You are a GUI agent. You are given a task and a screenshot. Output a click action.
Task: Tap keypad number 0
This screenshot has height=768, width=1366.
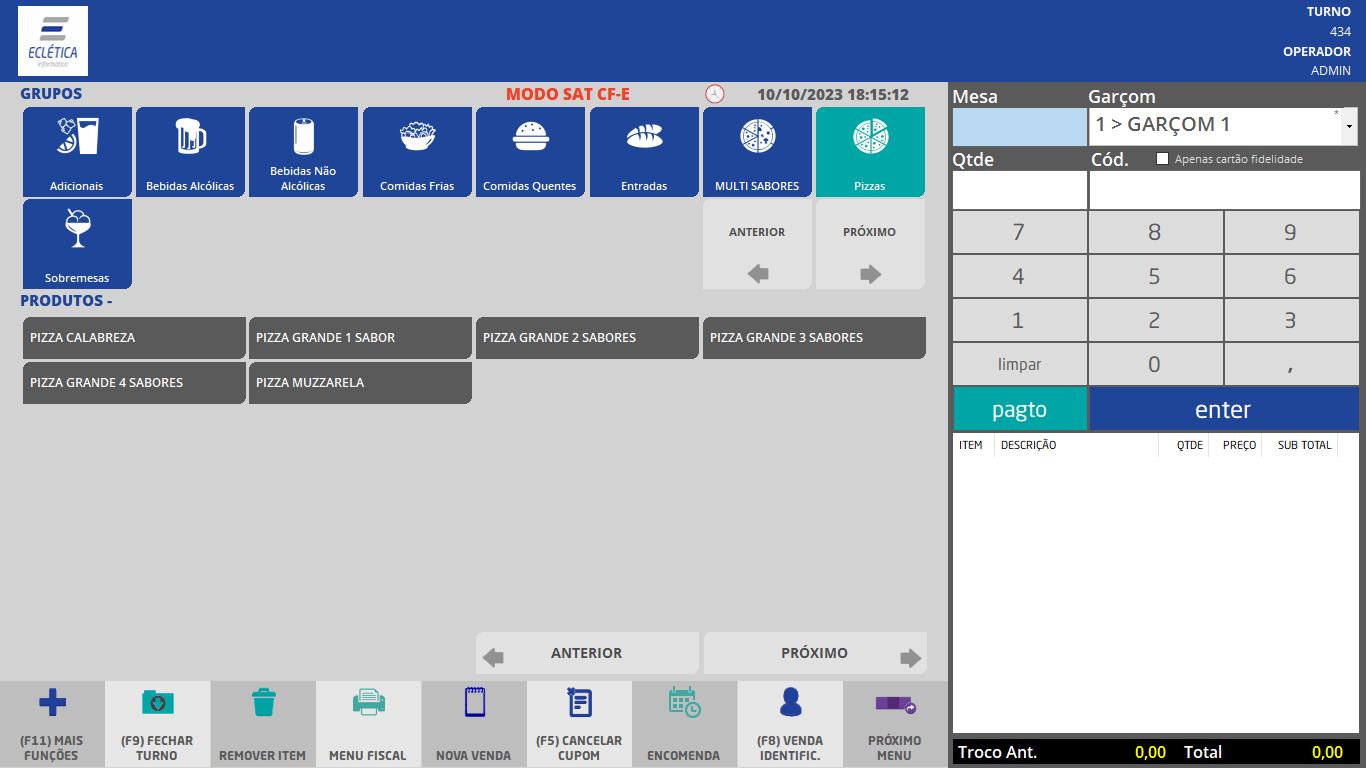pos(1155,364)
